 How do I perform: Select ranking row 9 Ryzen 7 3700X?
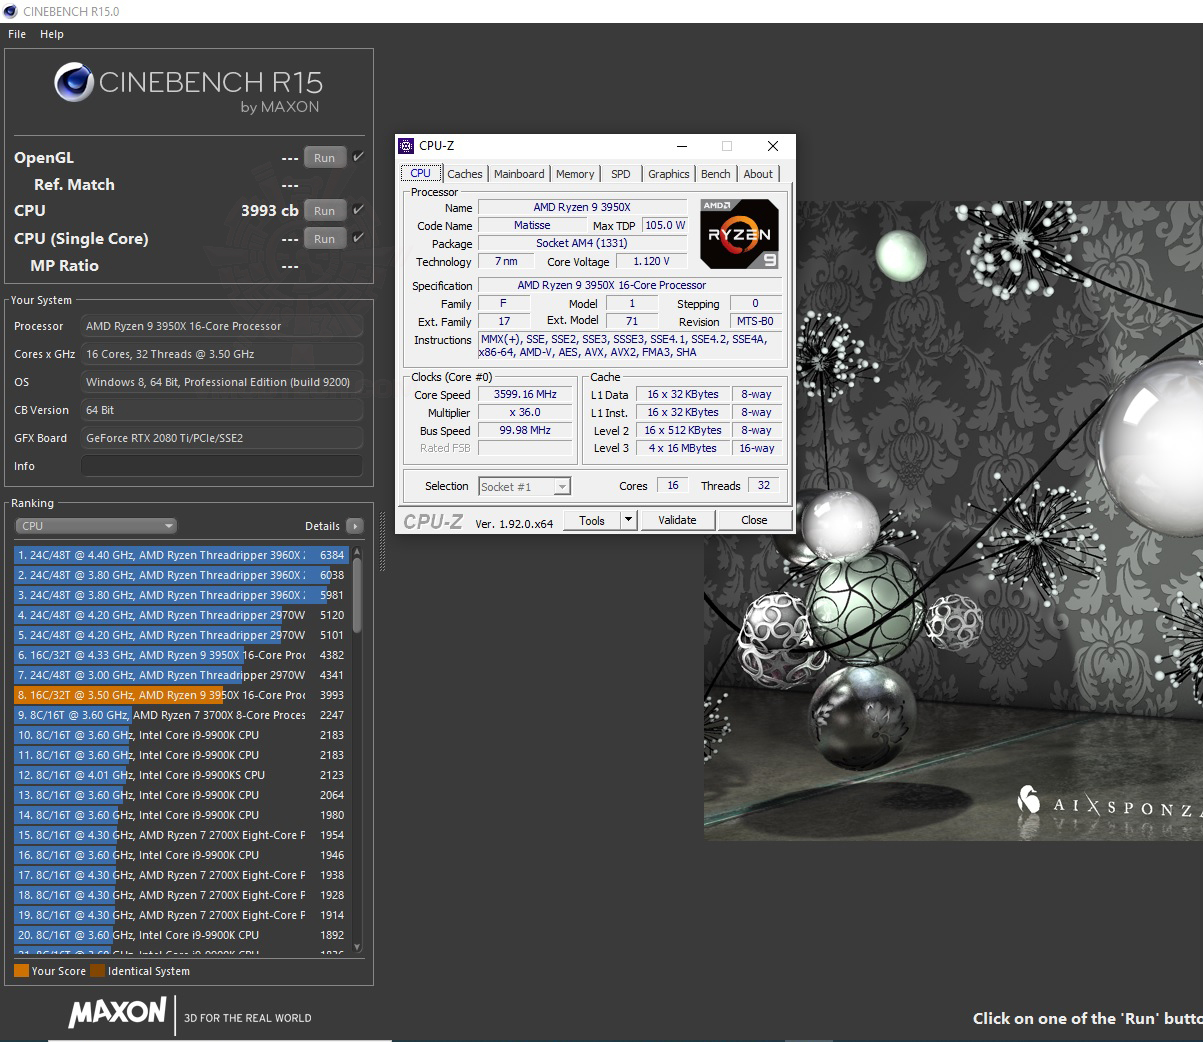click(x=180, y=715)
